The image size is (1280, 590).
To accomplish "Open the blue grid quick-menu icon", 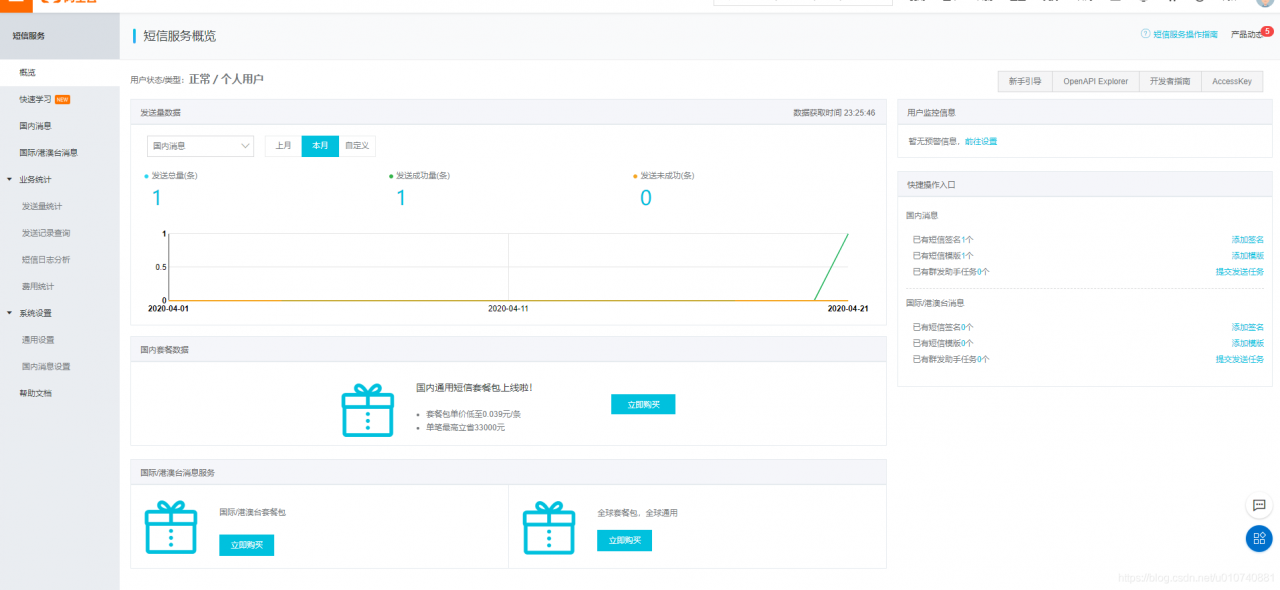I will point(1258,538).
